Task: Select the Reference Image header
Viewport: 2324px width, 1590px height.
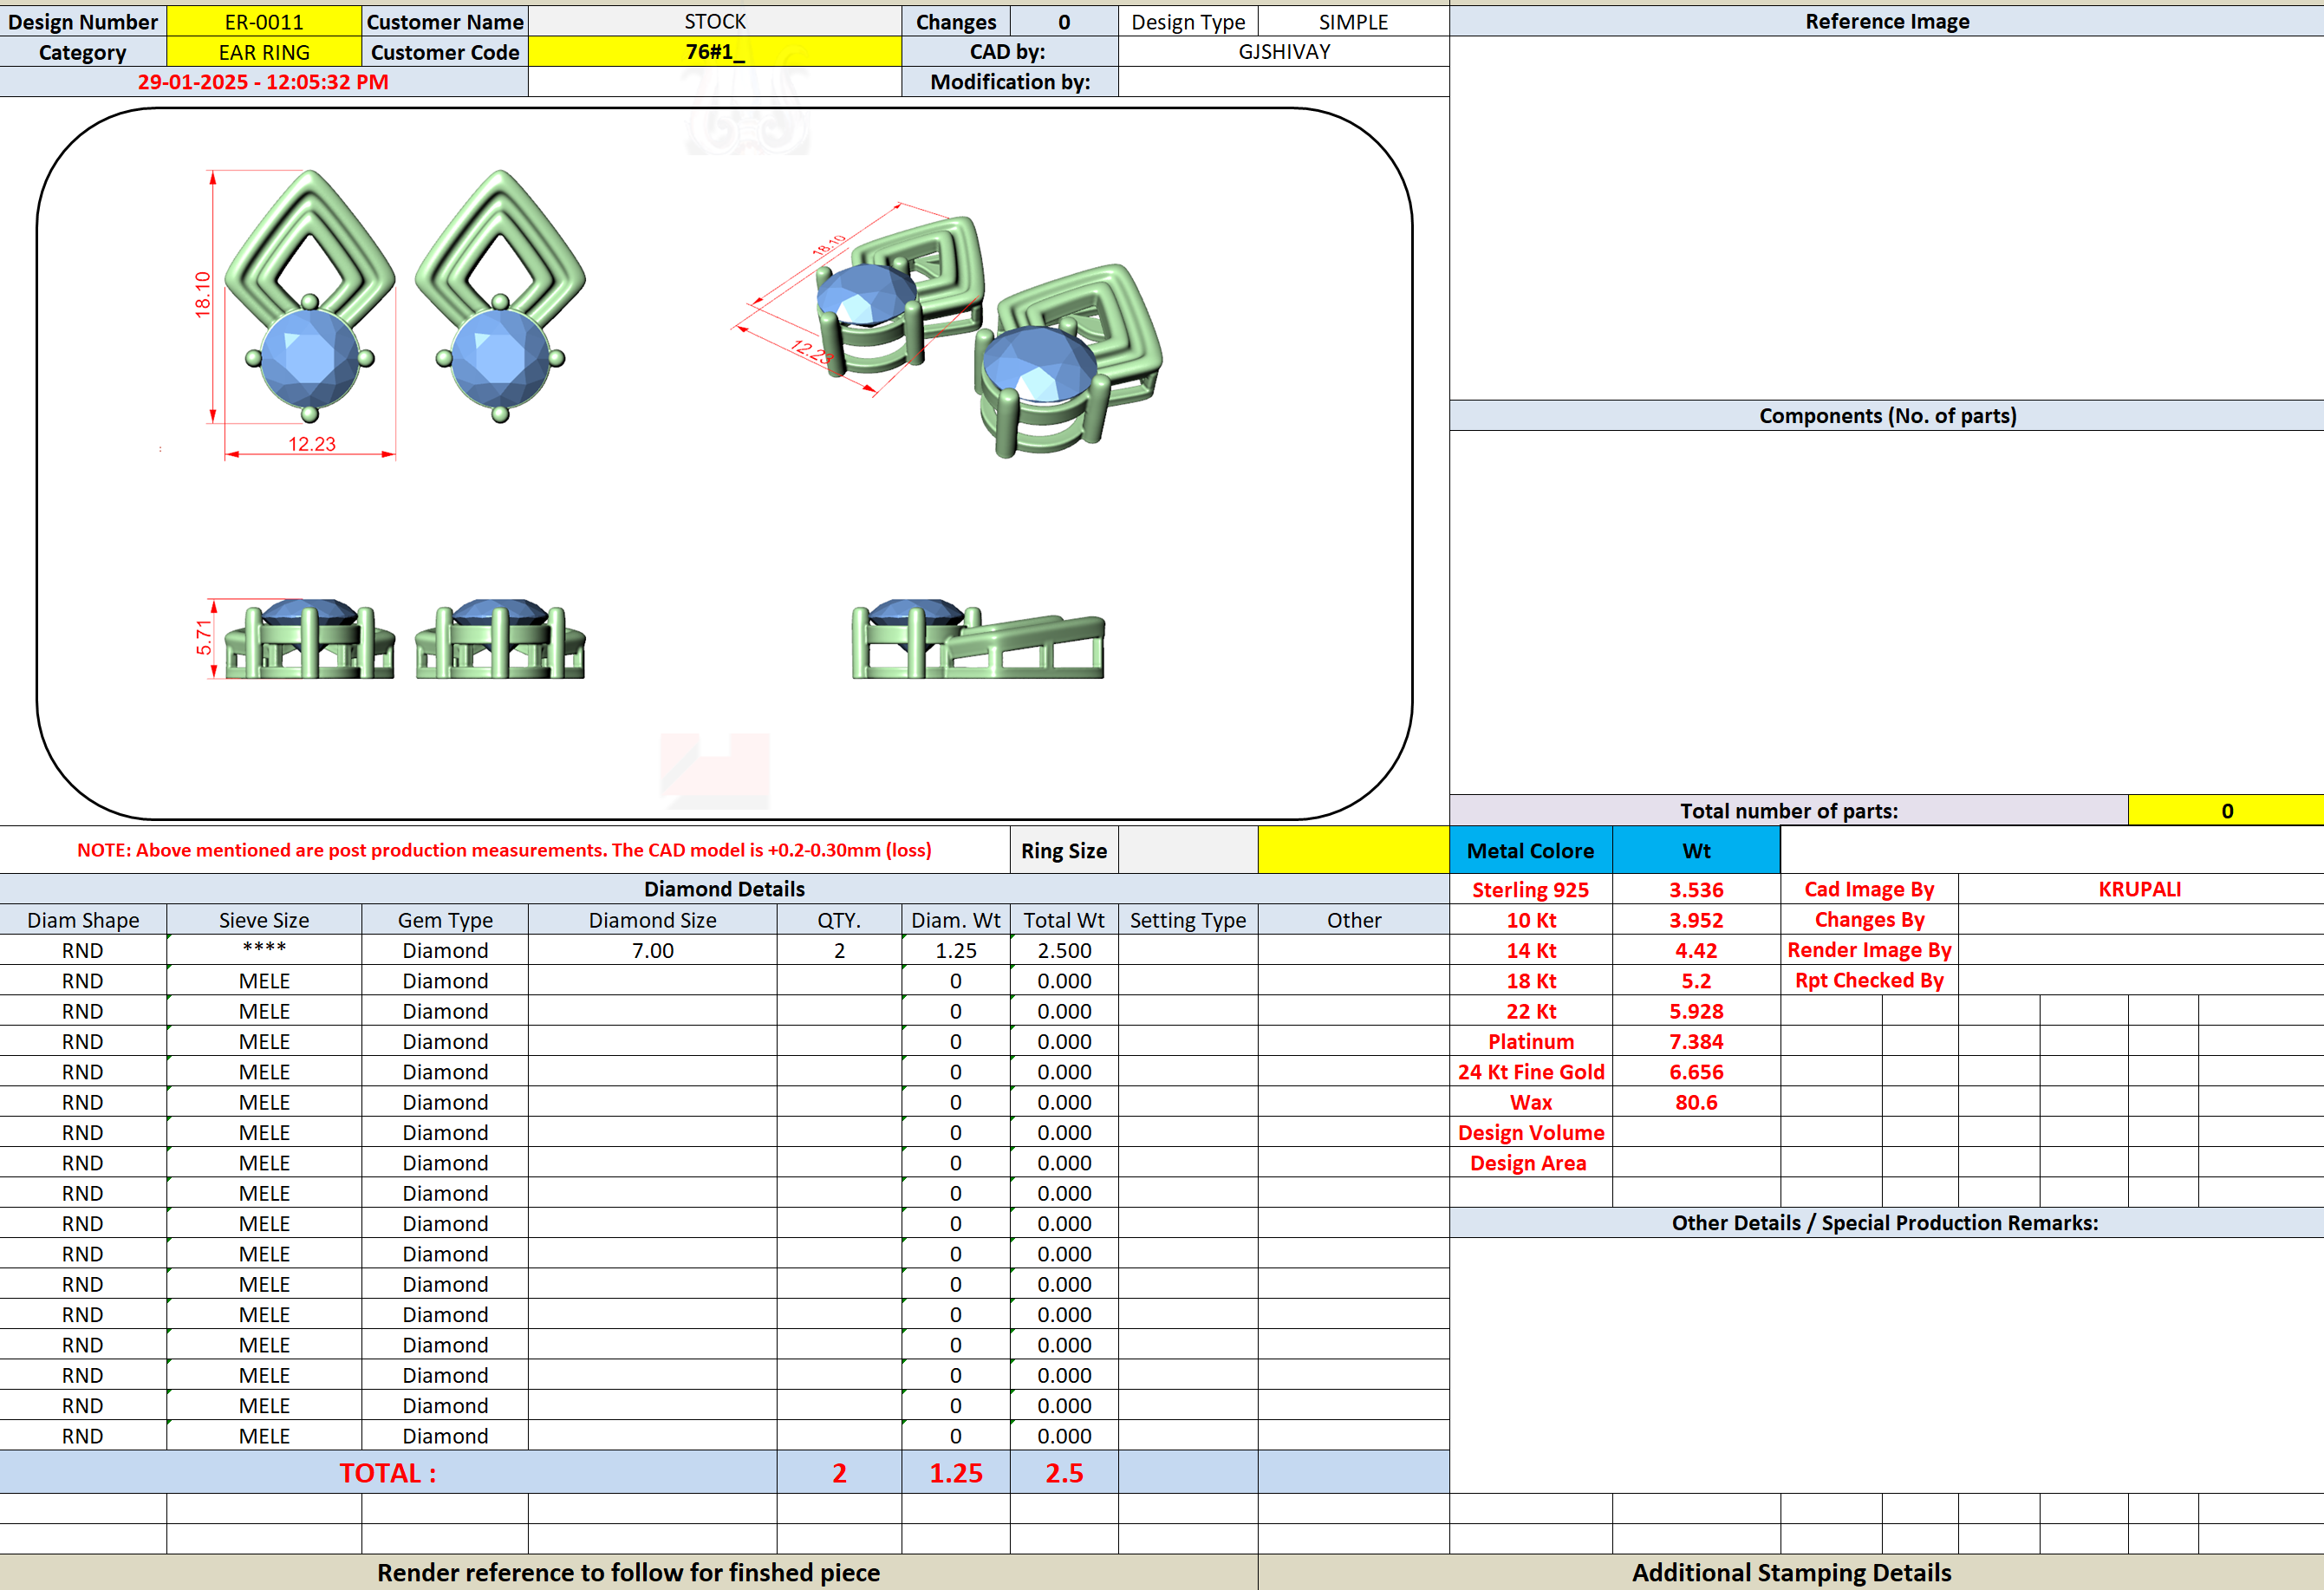Action: pyautogui.click(x=1887, y=21)
